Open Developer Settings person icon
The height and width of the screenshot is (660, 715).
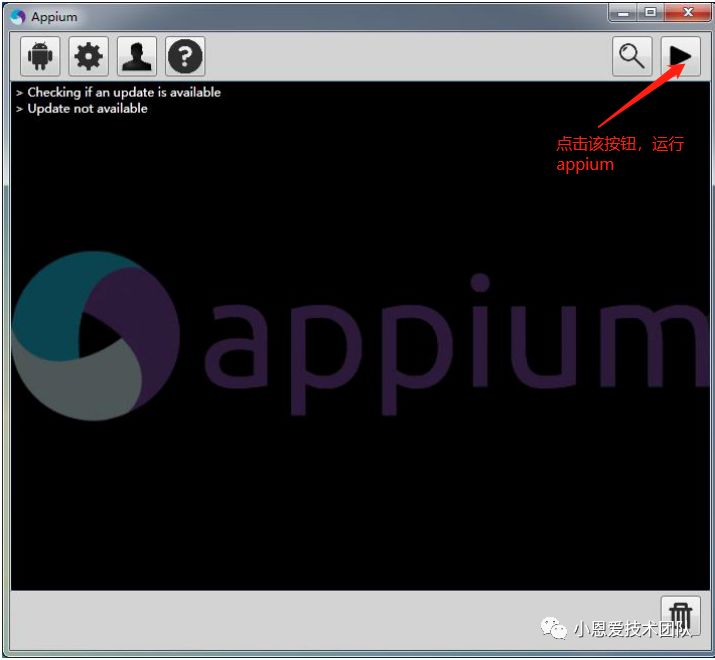click(137, 56)
